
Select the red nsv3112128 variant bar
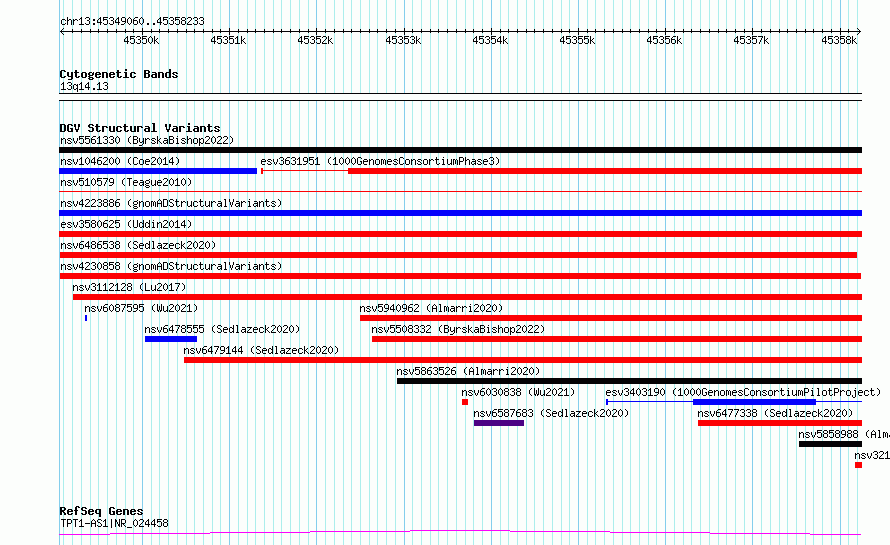point(467,297)
